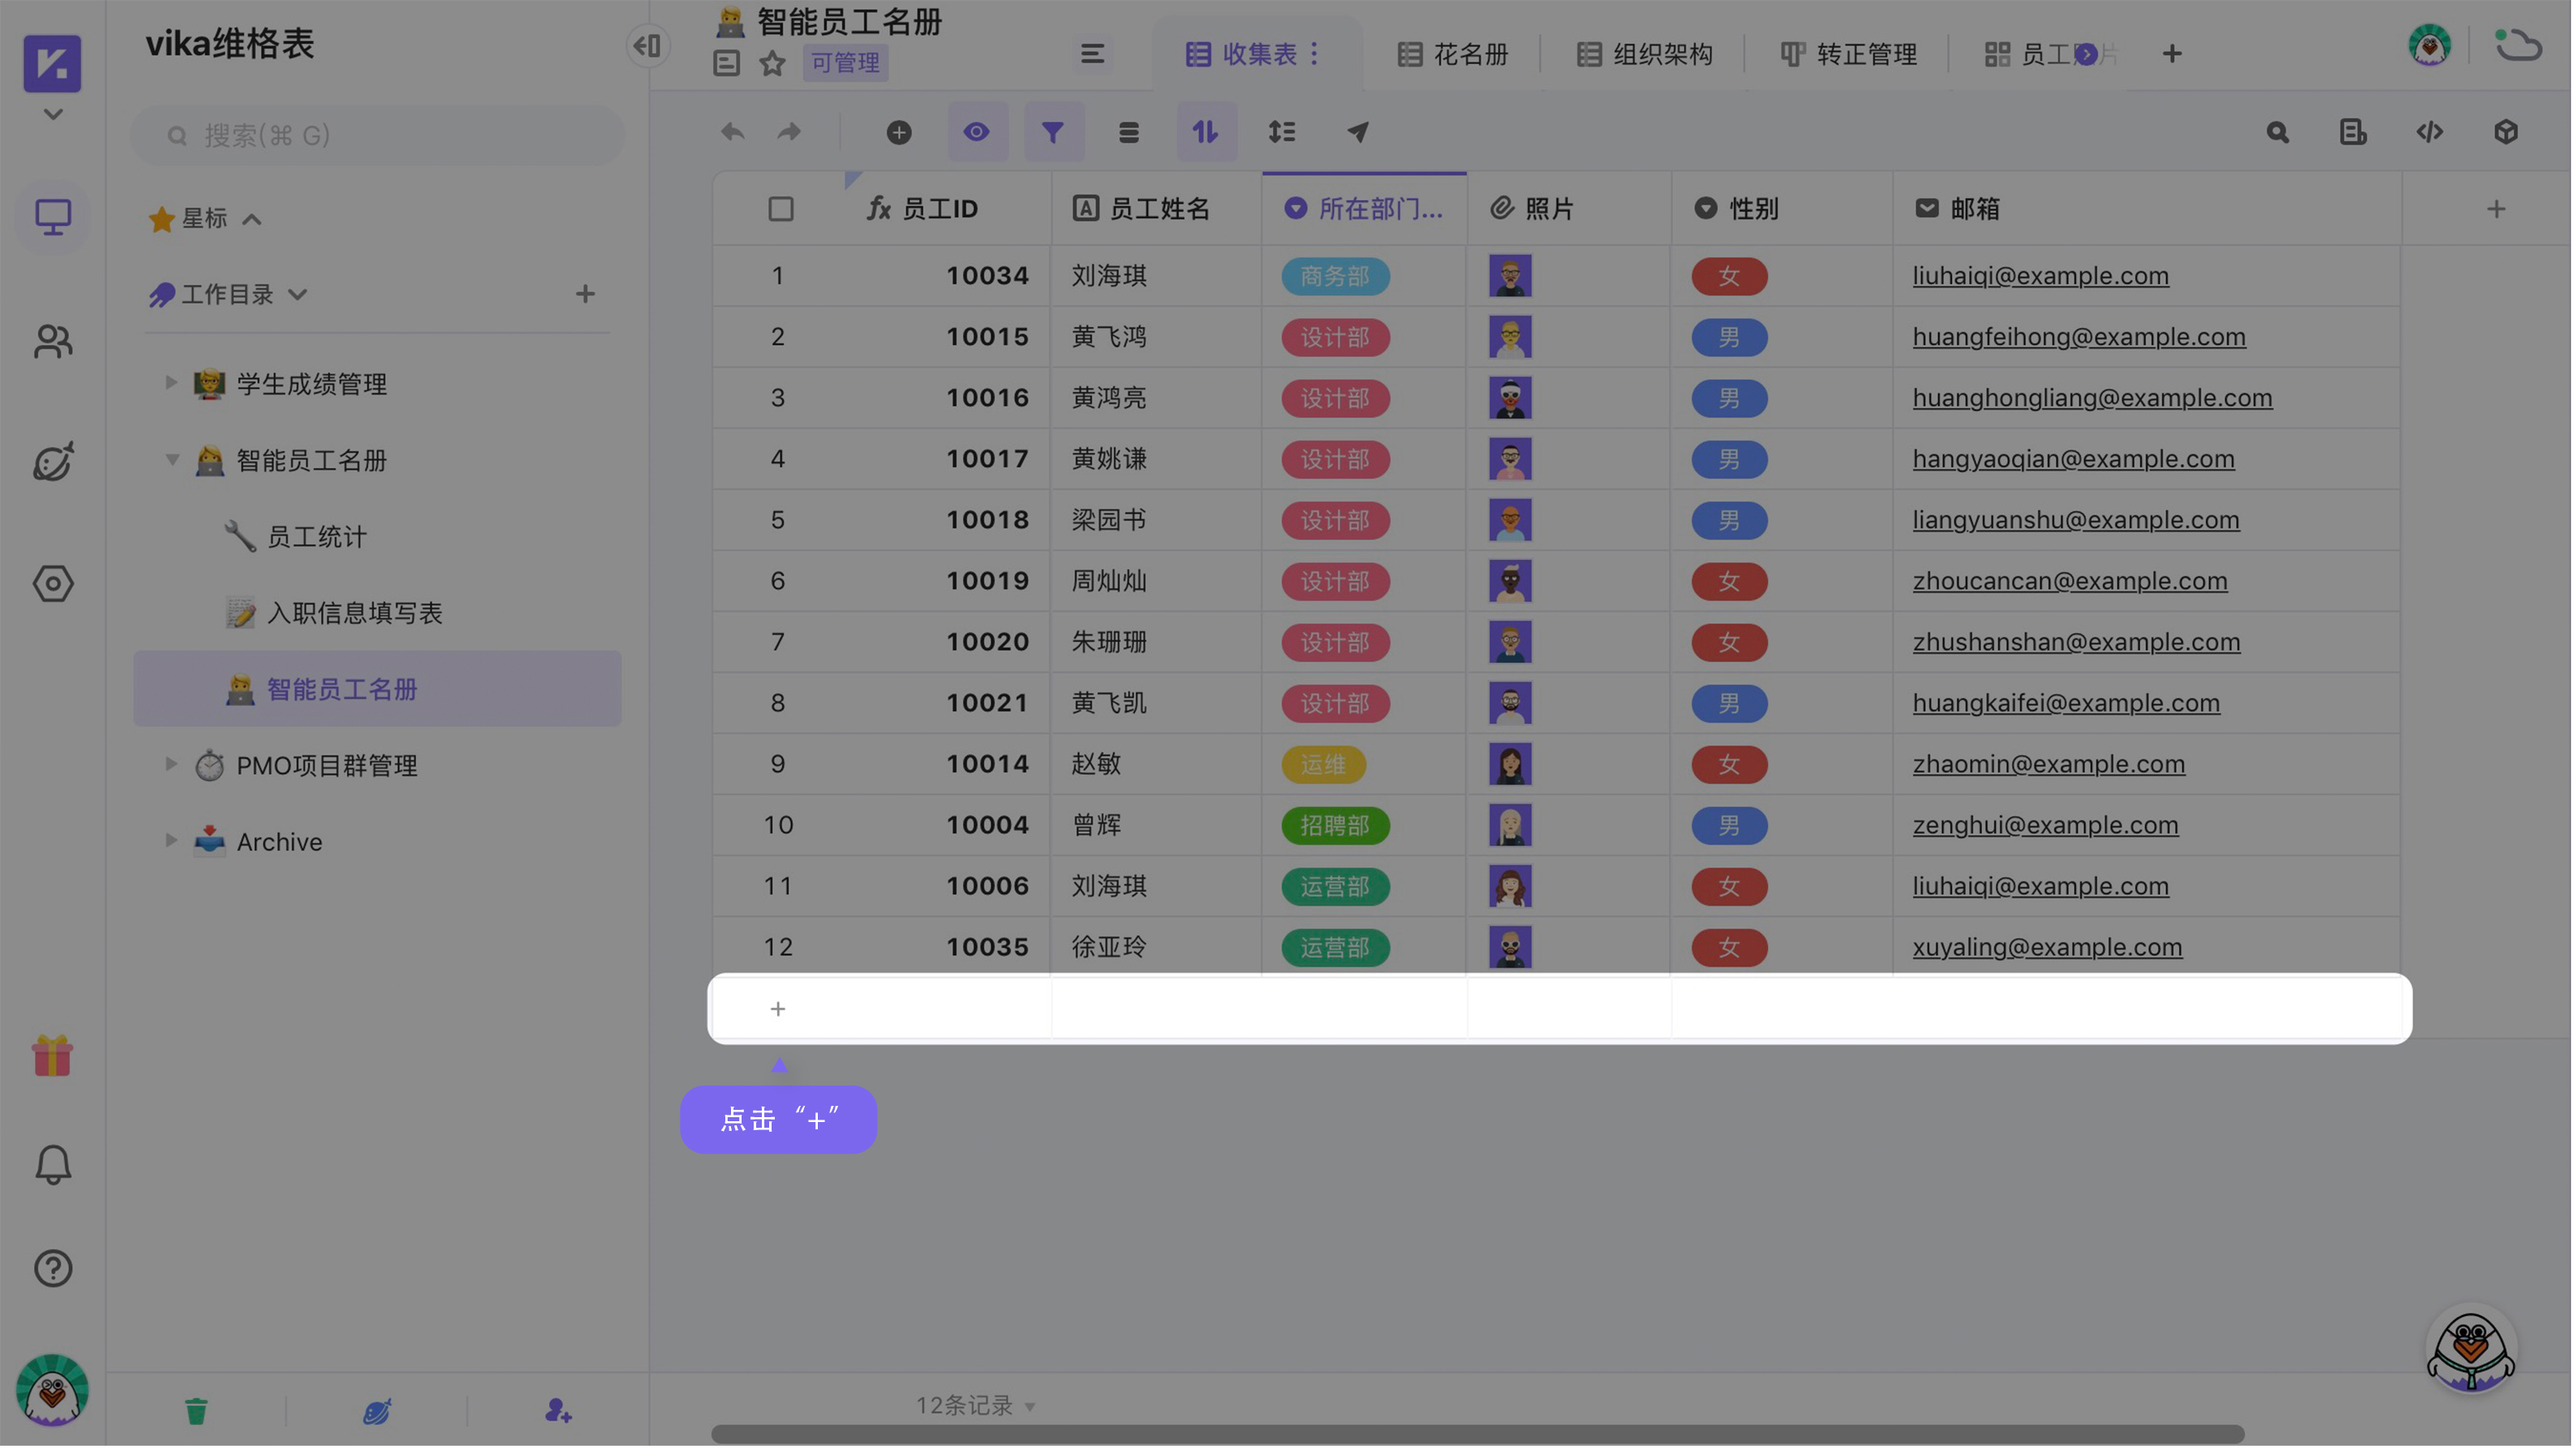Switch to the 组织架构 tab
This screenshot has height=1449, width=2576.
(x=1644, y=54)
